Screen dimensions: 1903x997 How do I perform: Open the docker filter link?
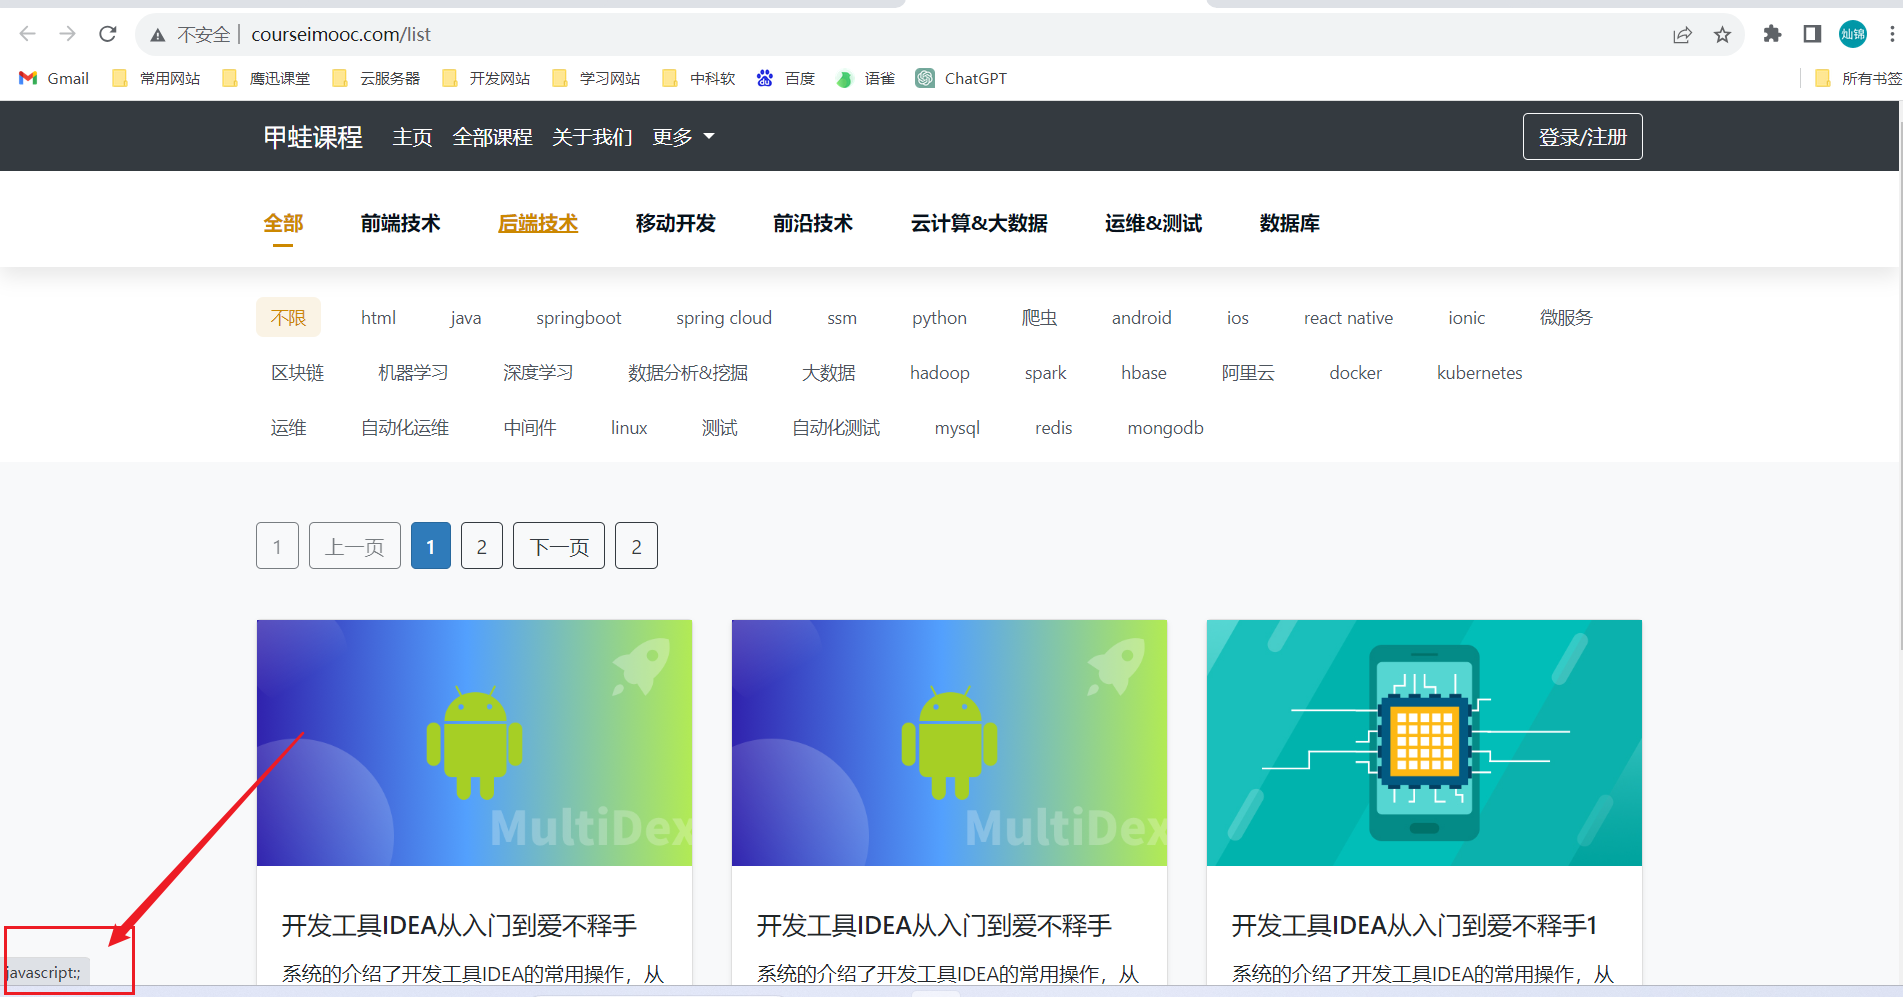1355,372
